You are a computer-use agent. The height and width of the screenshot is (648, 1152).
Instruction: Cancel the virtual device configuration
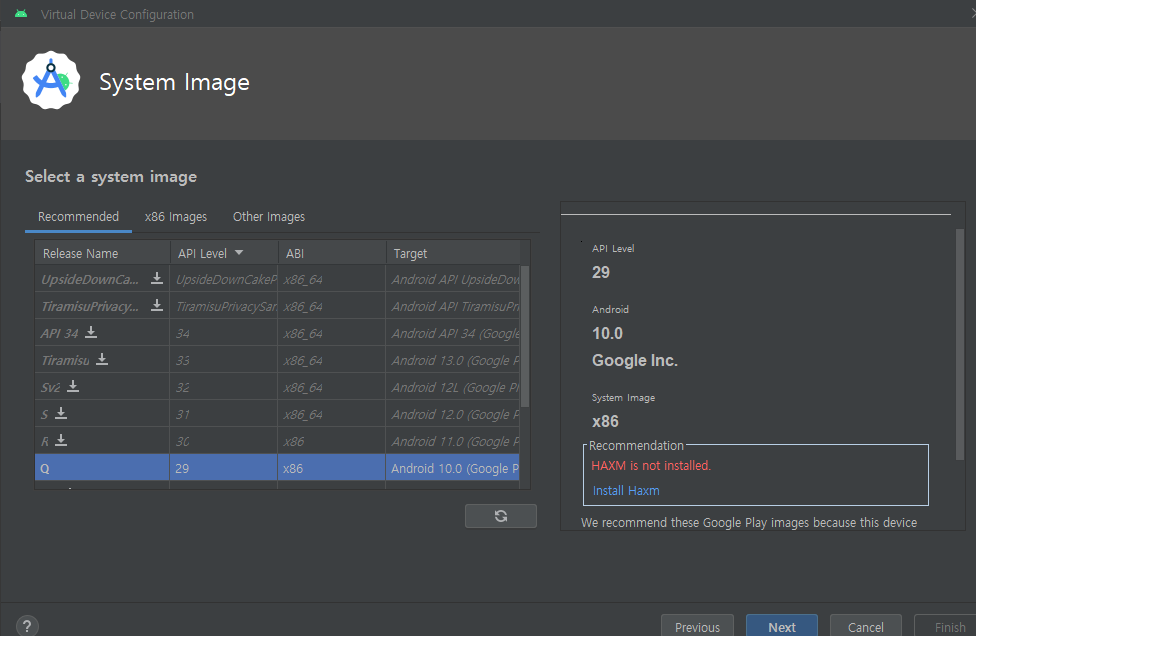click(865, 627)
